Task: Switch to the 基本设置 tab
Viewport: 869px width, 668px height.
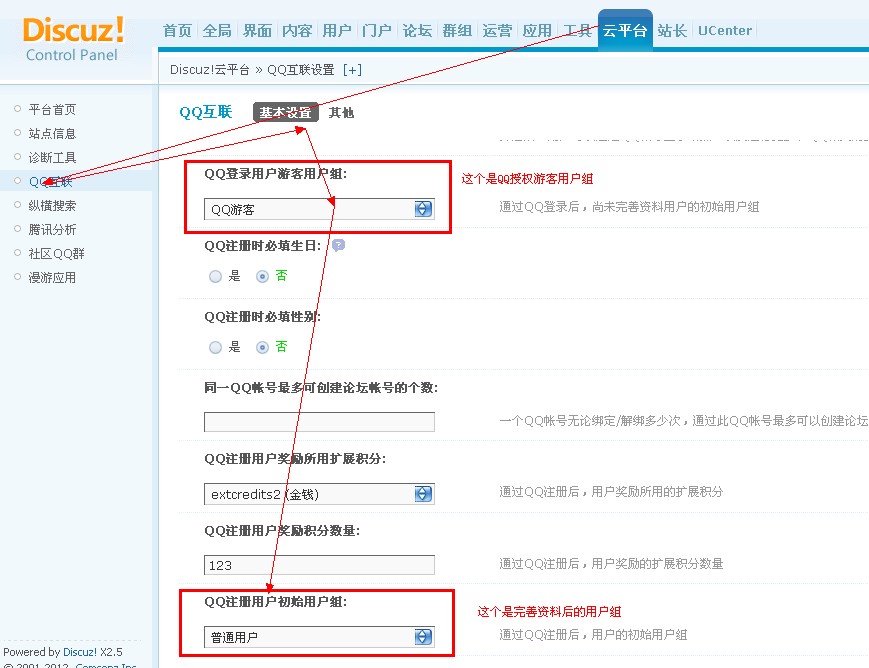Action: pyautogui.click(x=285, y=113)
